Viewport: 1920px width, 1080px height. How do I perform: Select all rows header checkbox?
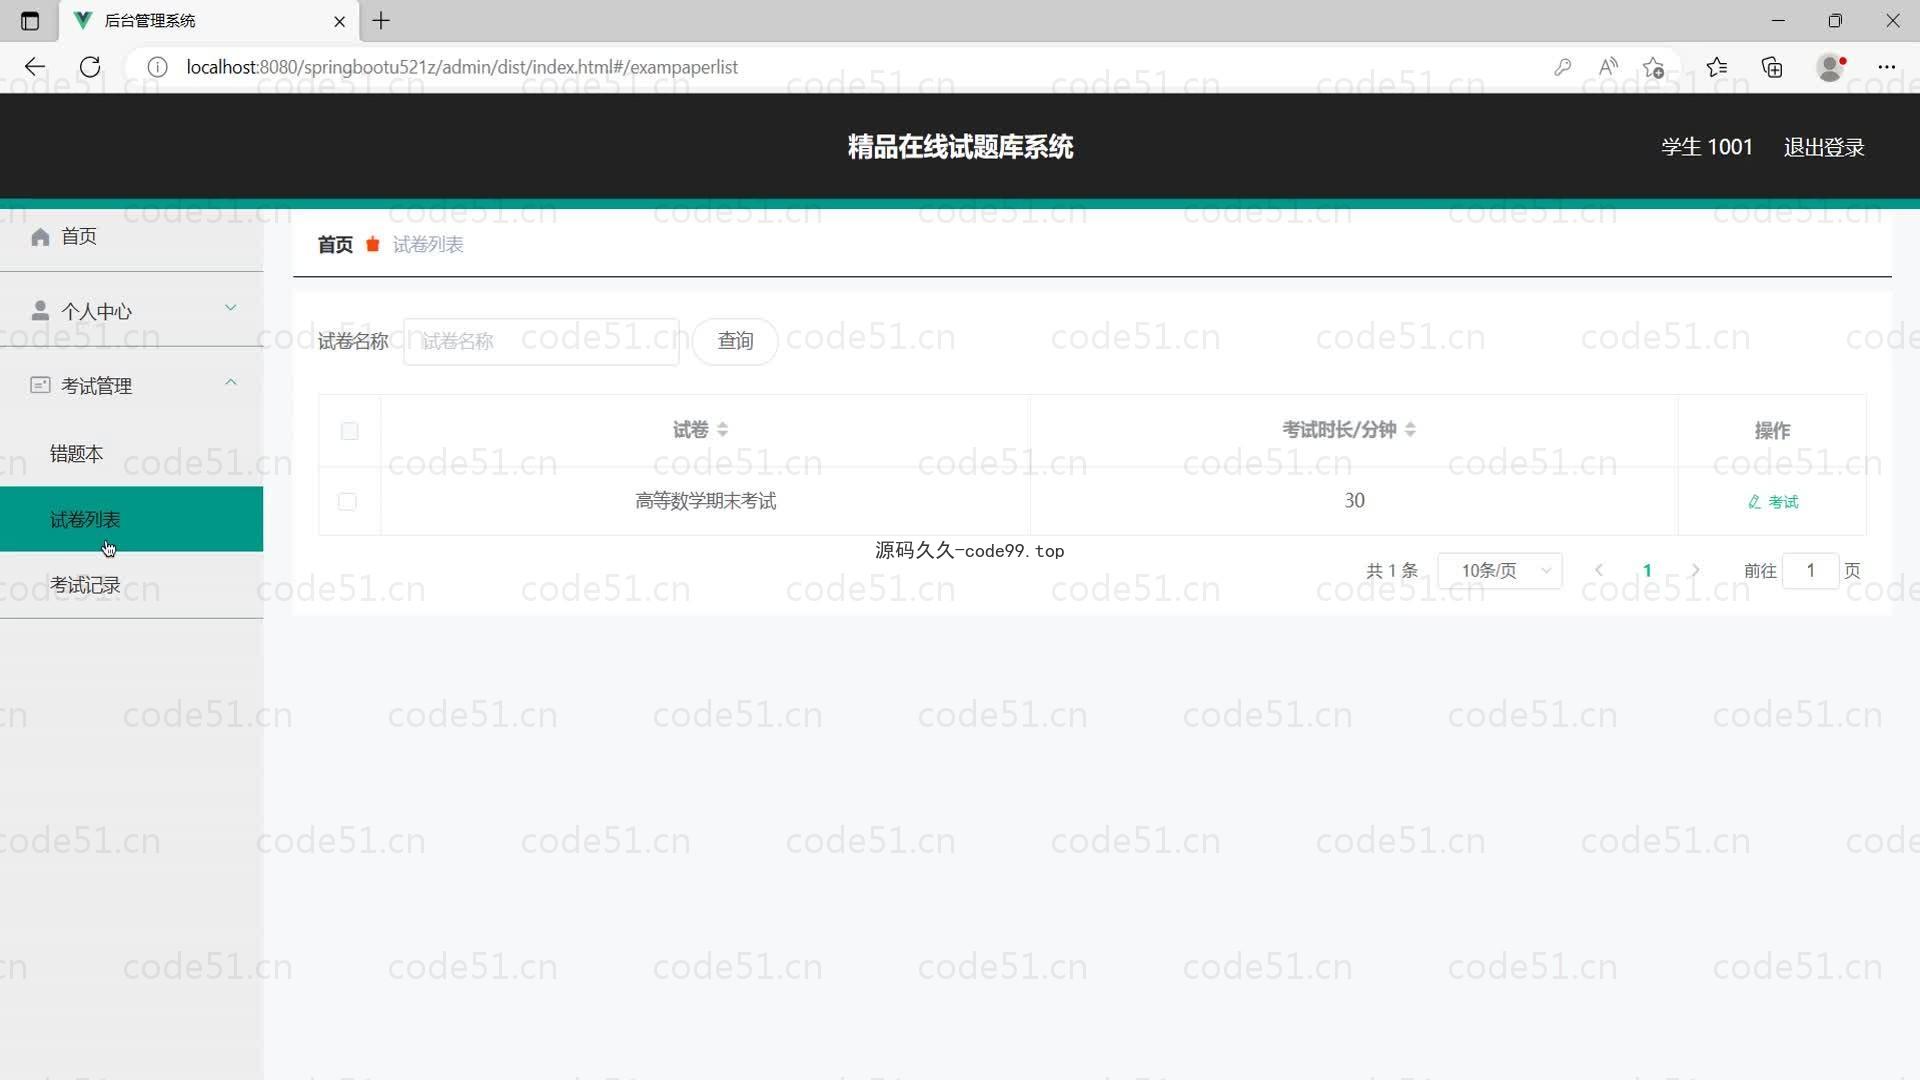click(x=349, y=431)
